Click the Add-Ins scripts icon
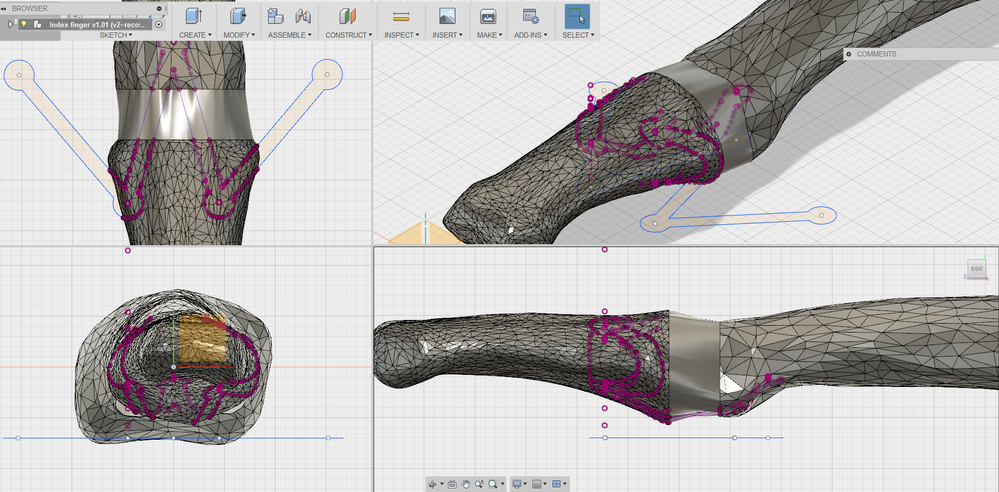This screenshot has width=999, height=492. point(530,16)
